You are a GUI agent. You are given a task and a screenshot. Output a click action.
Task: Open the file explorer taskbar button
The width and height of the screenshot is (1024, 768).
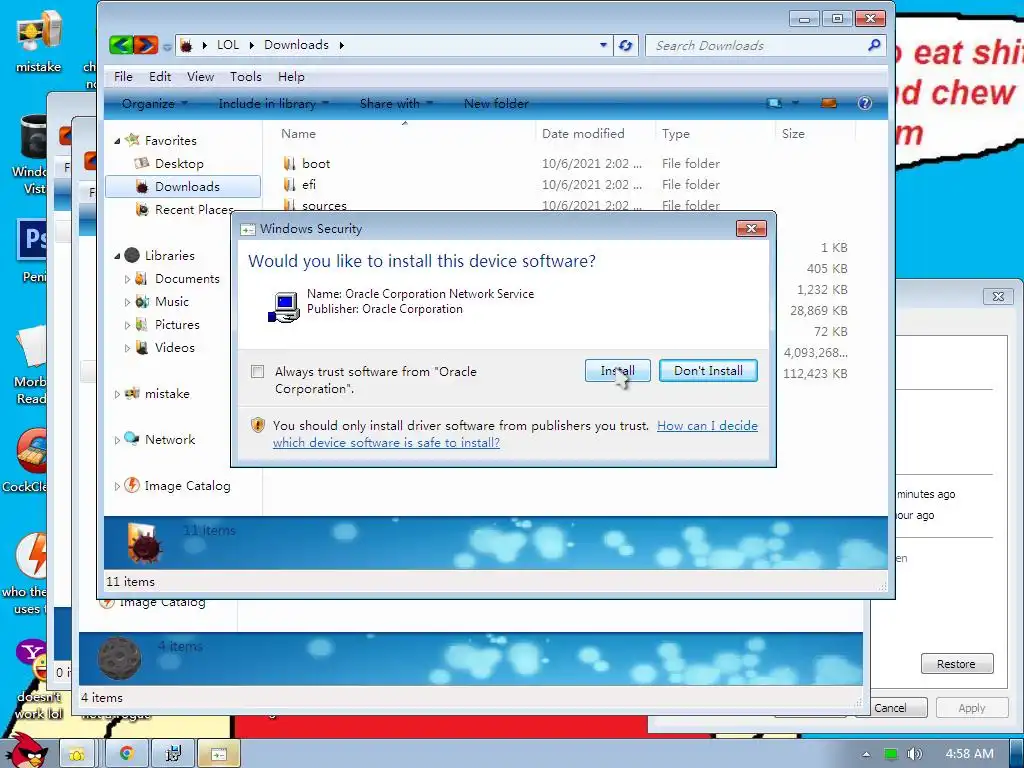tap(77, 754)
